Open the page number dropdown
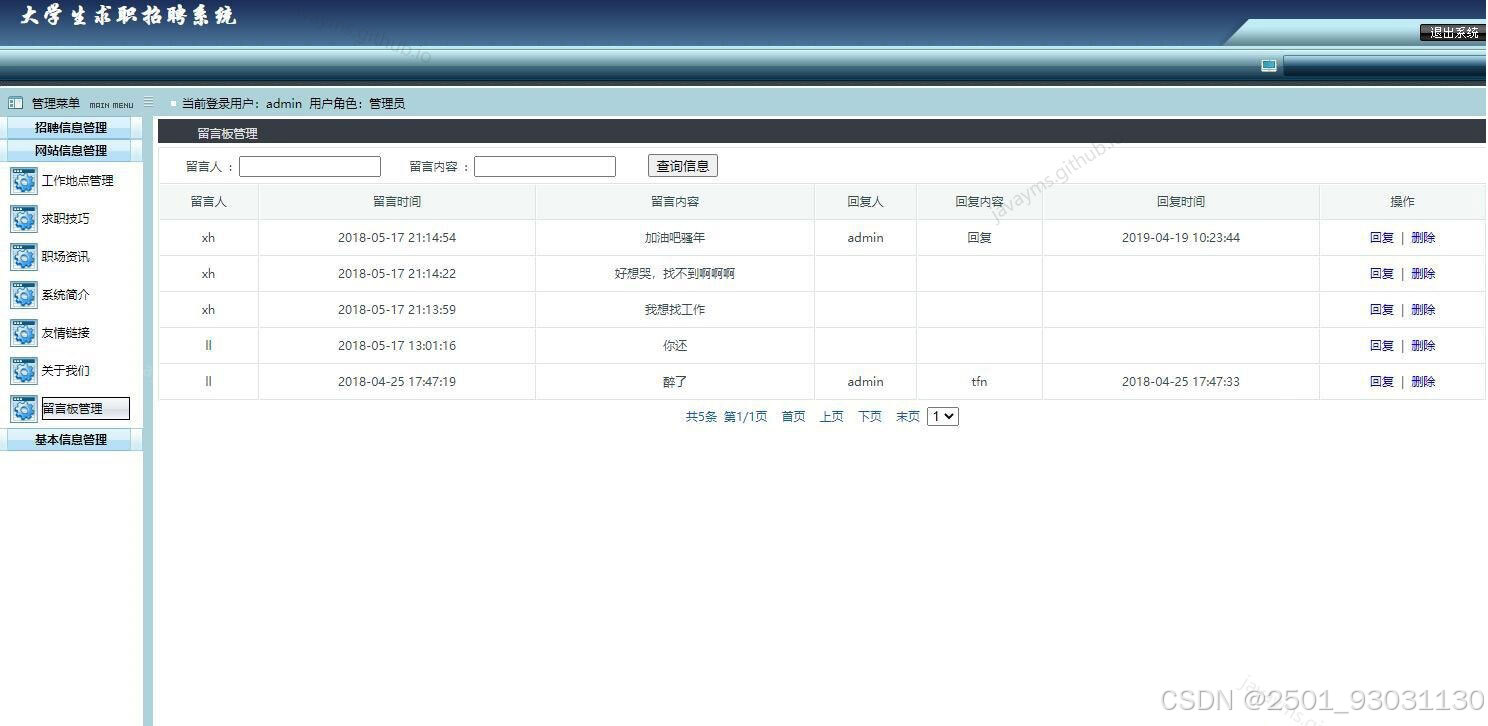The width and height of the screenshot is (1488, 726). click(x=943, y=416)
